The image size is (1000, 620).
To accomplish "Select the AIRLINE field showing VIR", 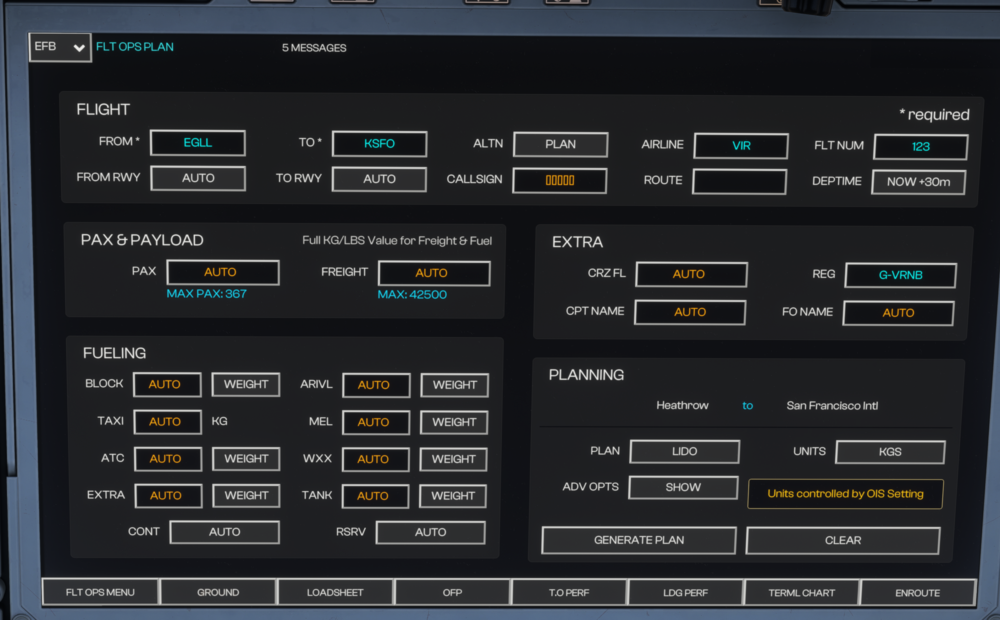I will click(741, 146).
